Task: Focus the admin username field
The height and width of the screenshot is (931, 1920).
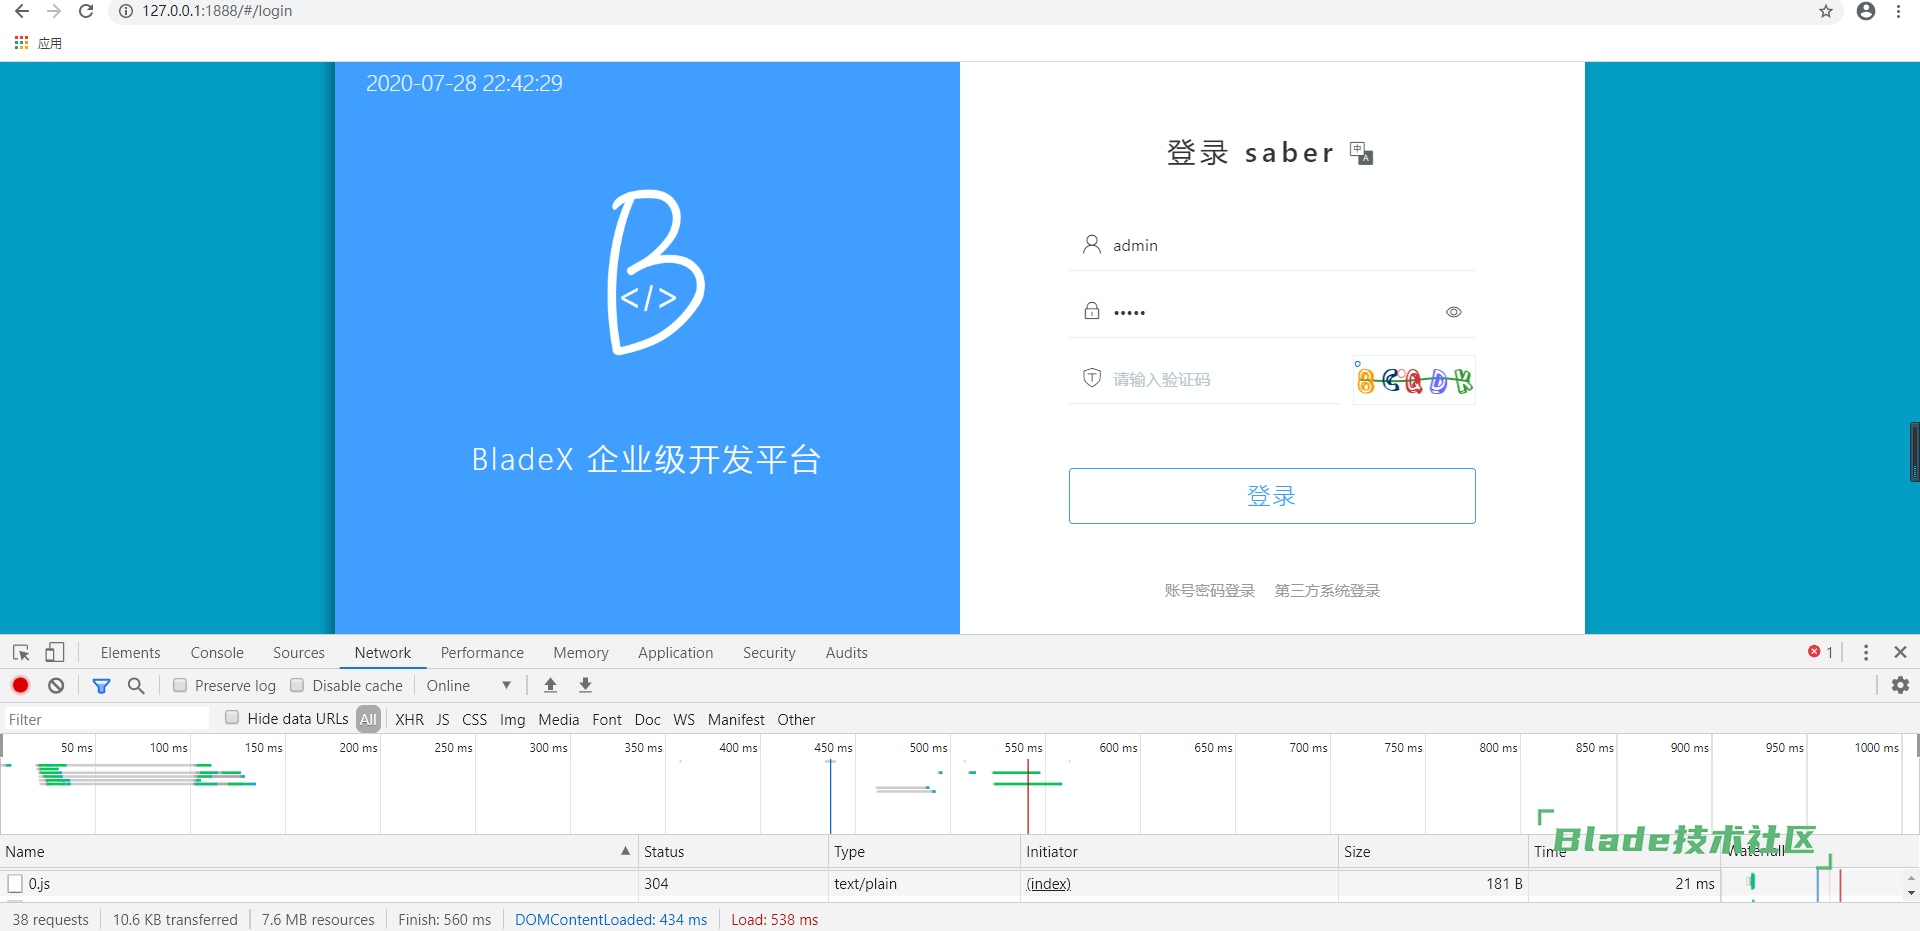Action: click(1272, 245)
